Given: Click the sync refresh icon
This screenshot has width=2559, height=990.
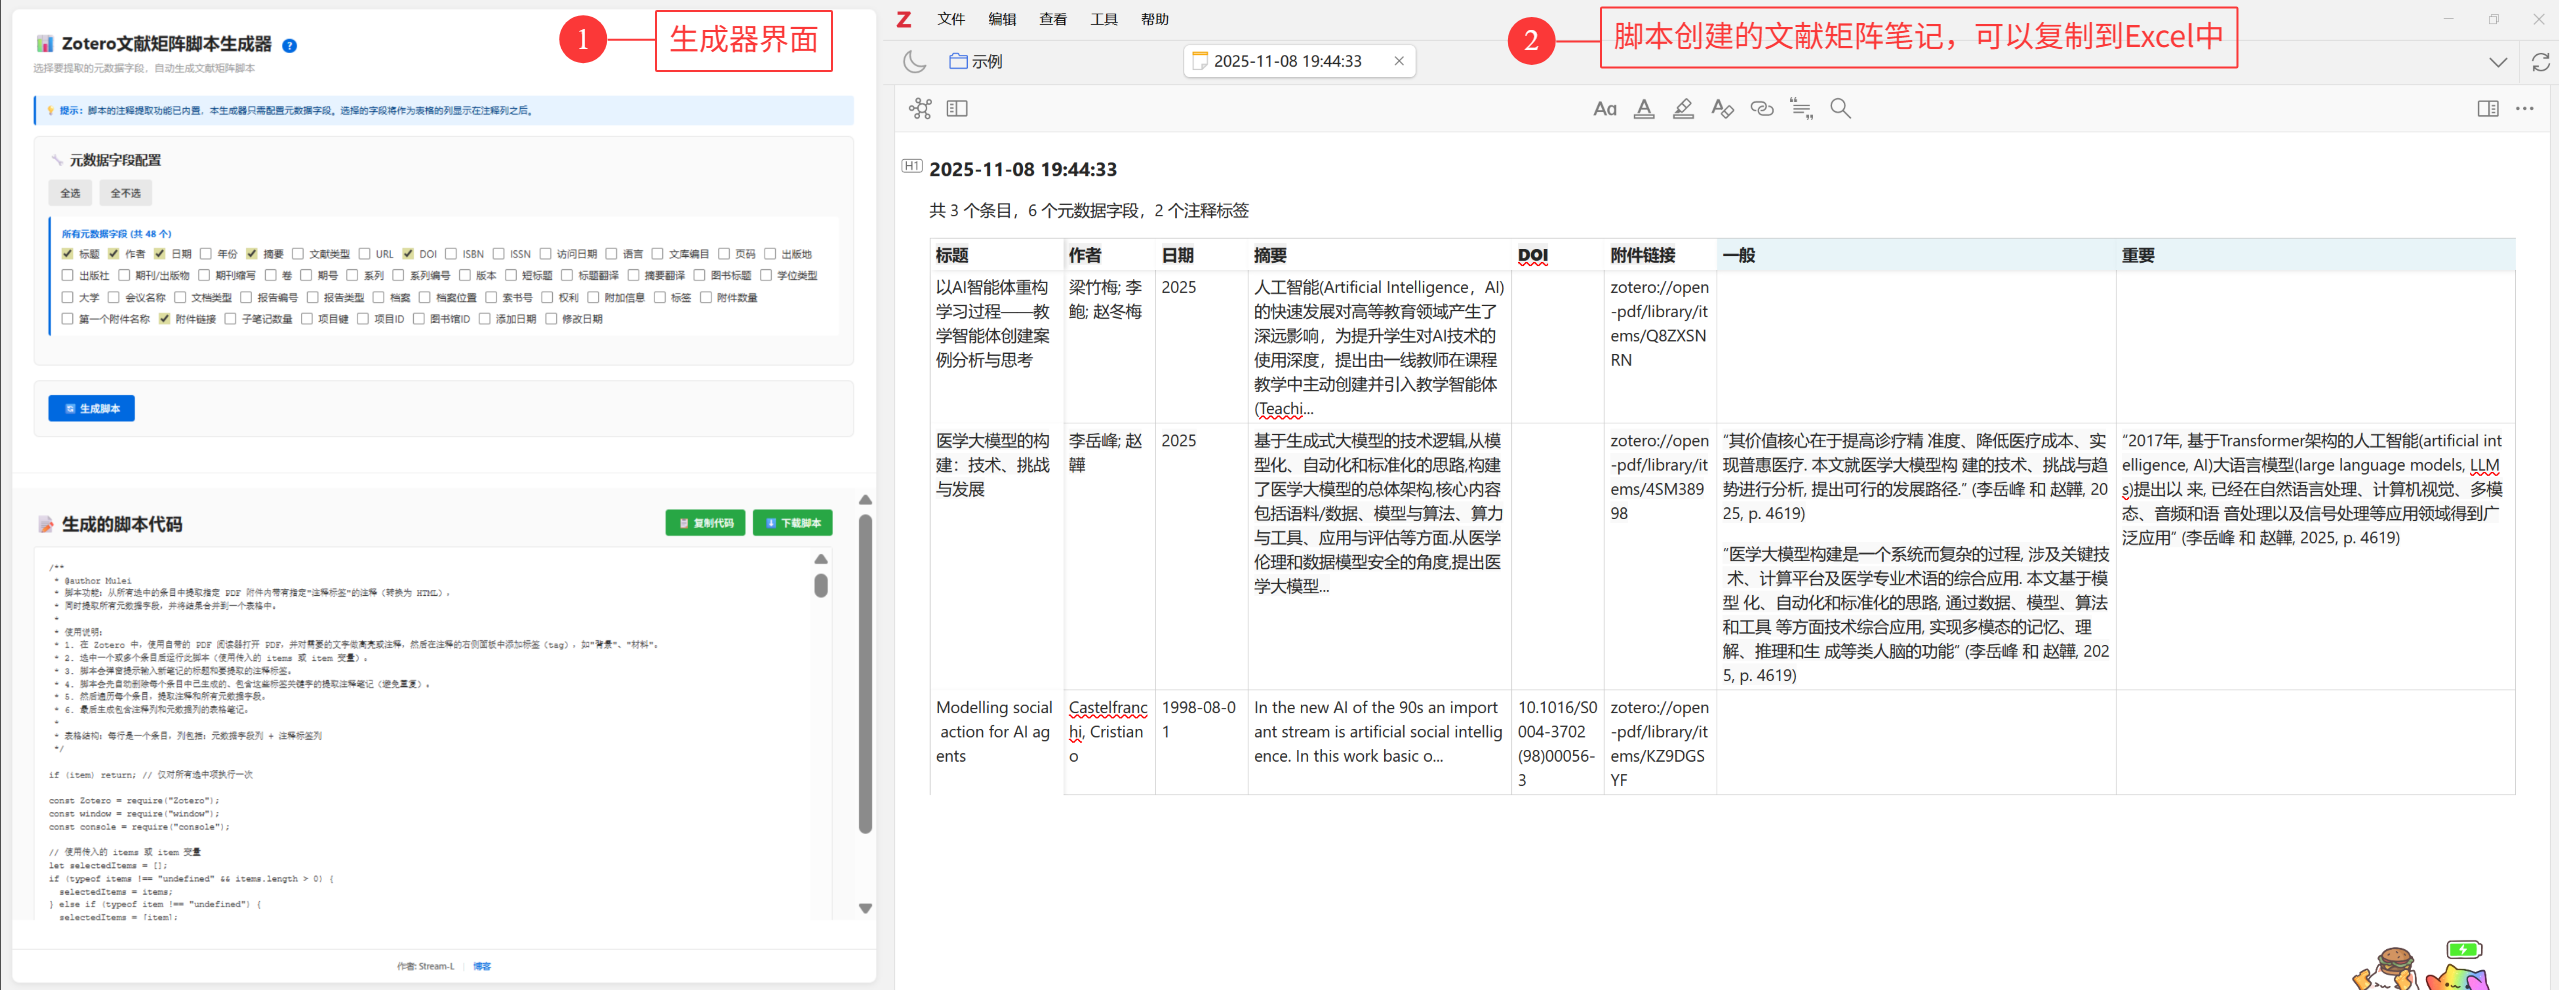Looking at the screenshot, I should point(2540,62).
